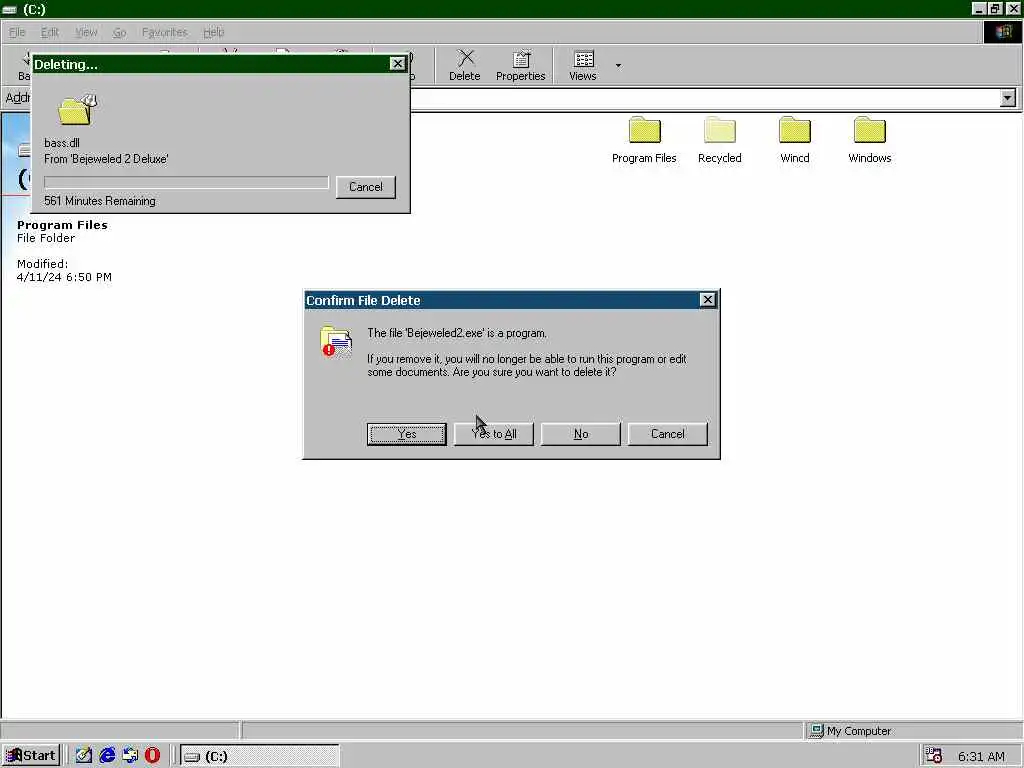Click the Windows logo throbber icon
The height and width of the screenshot is (768, 1024).
(x=1002, y=32)
